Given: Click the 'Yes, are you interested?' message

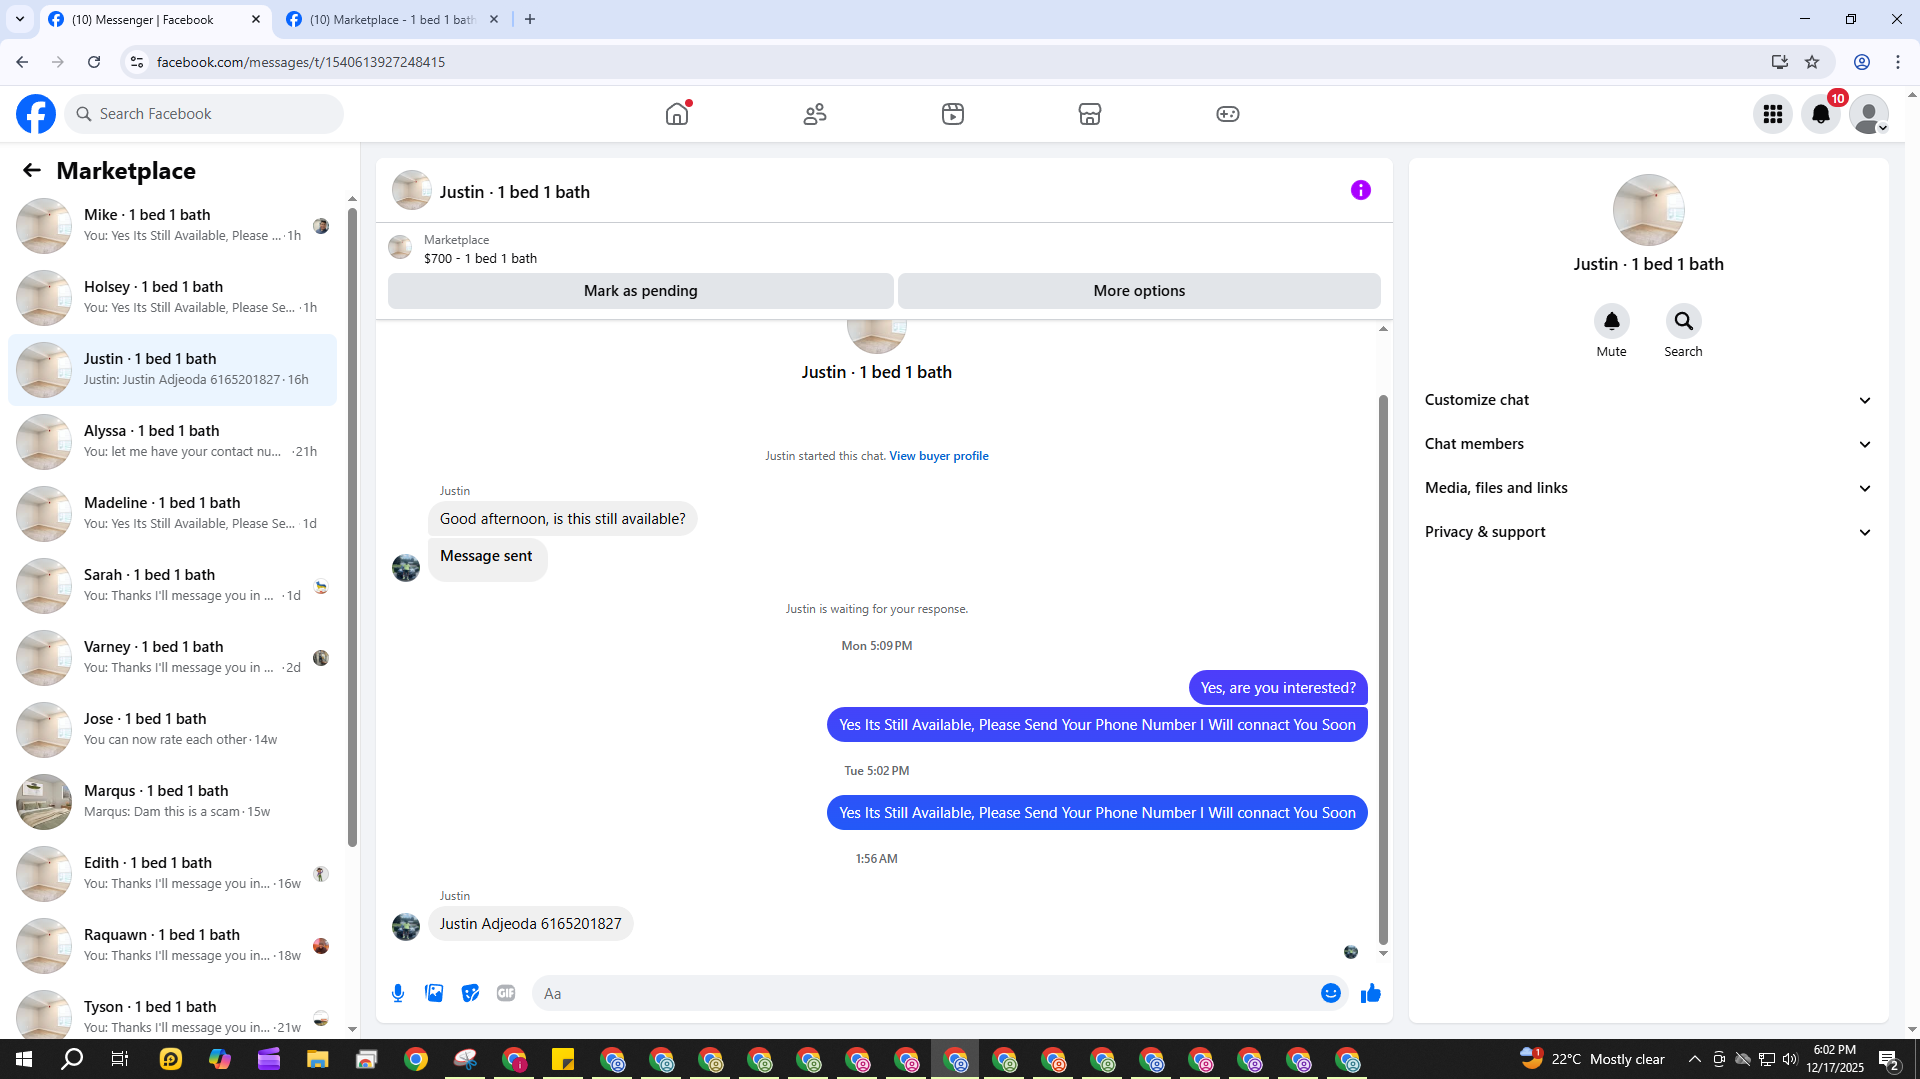Looking at the screenshot, I should point(1278,688).
